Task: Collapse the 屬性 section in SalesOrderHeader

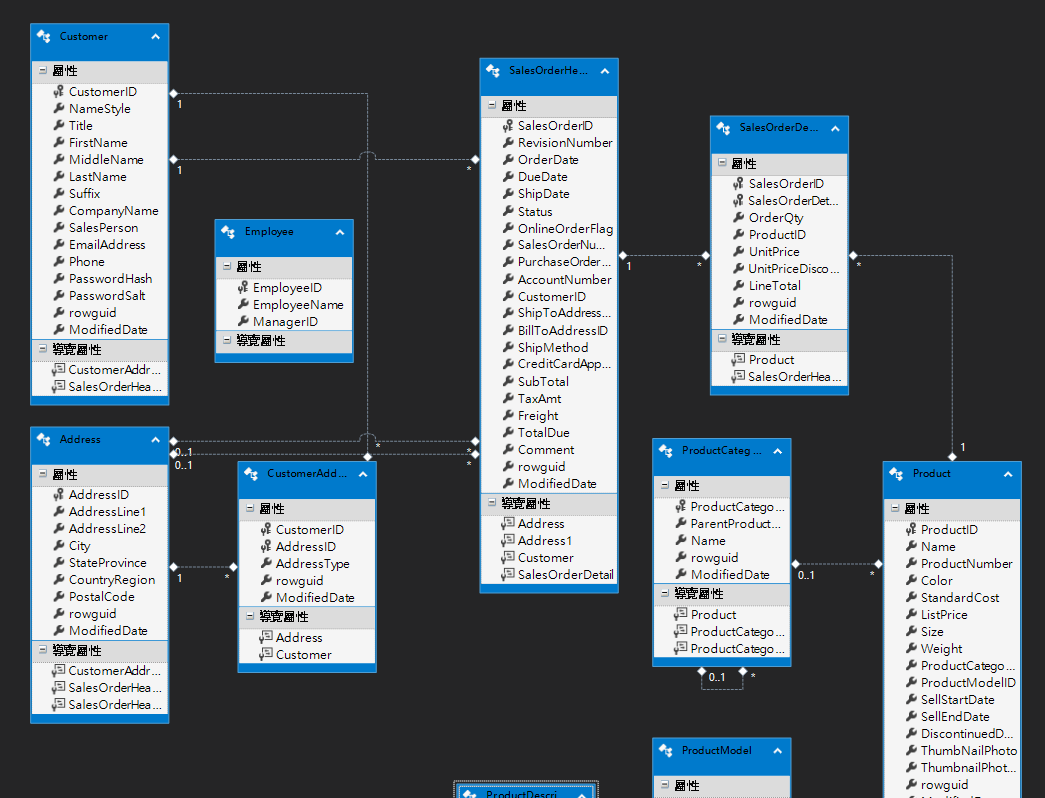Action: tap(491, 106)
